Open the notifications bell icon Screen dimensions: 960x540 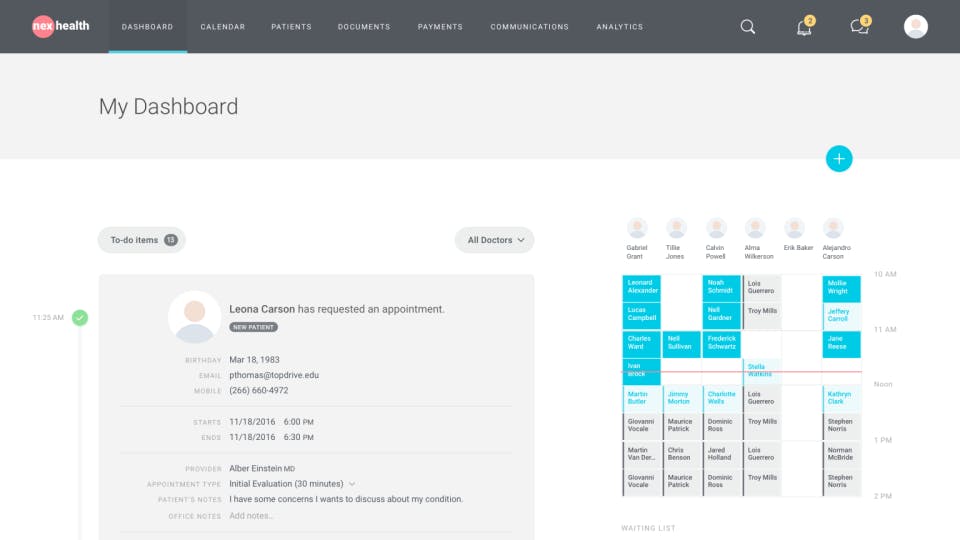[x=804, y=26]
